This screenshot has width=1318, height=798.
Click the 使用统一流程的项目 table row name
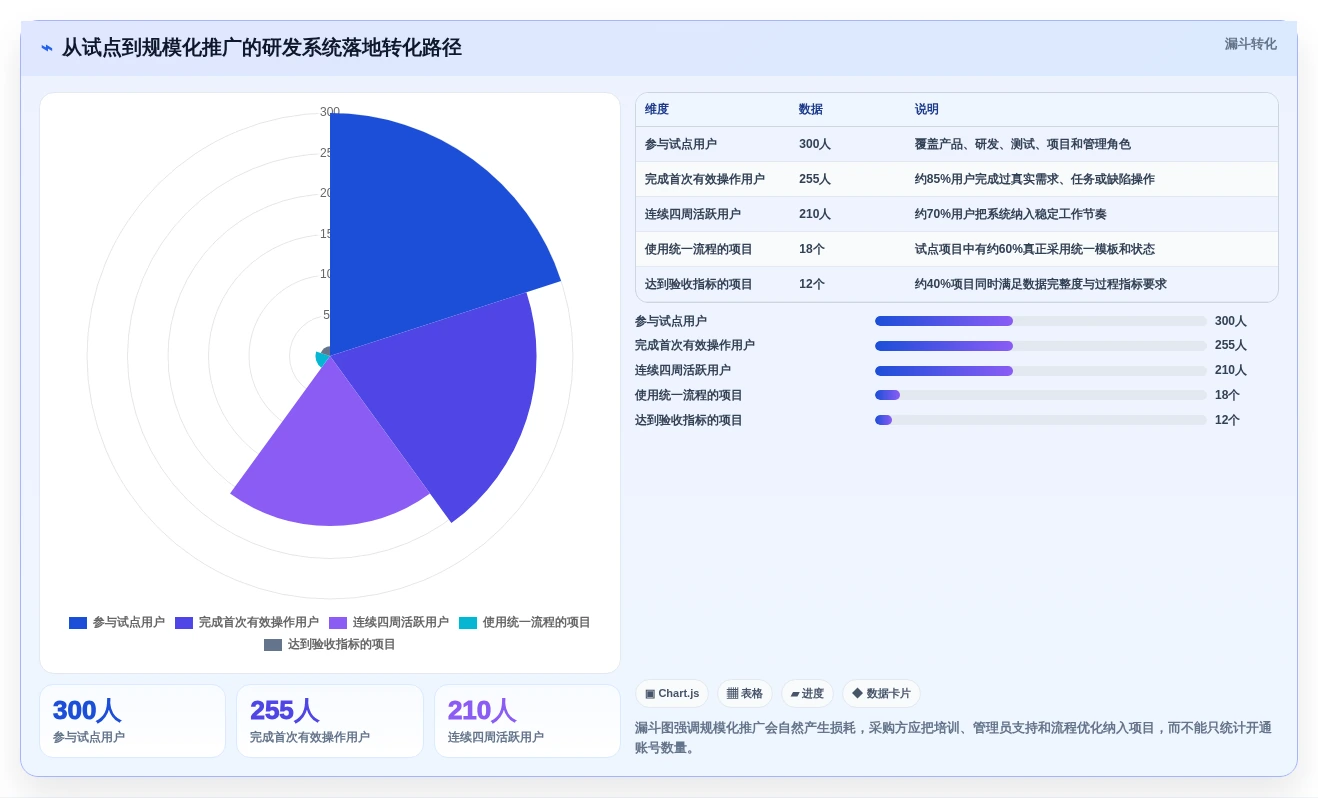coord(699,250)
